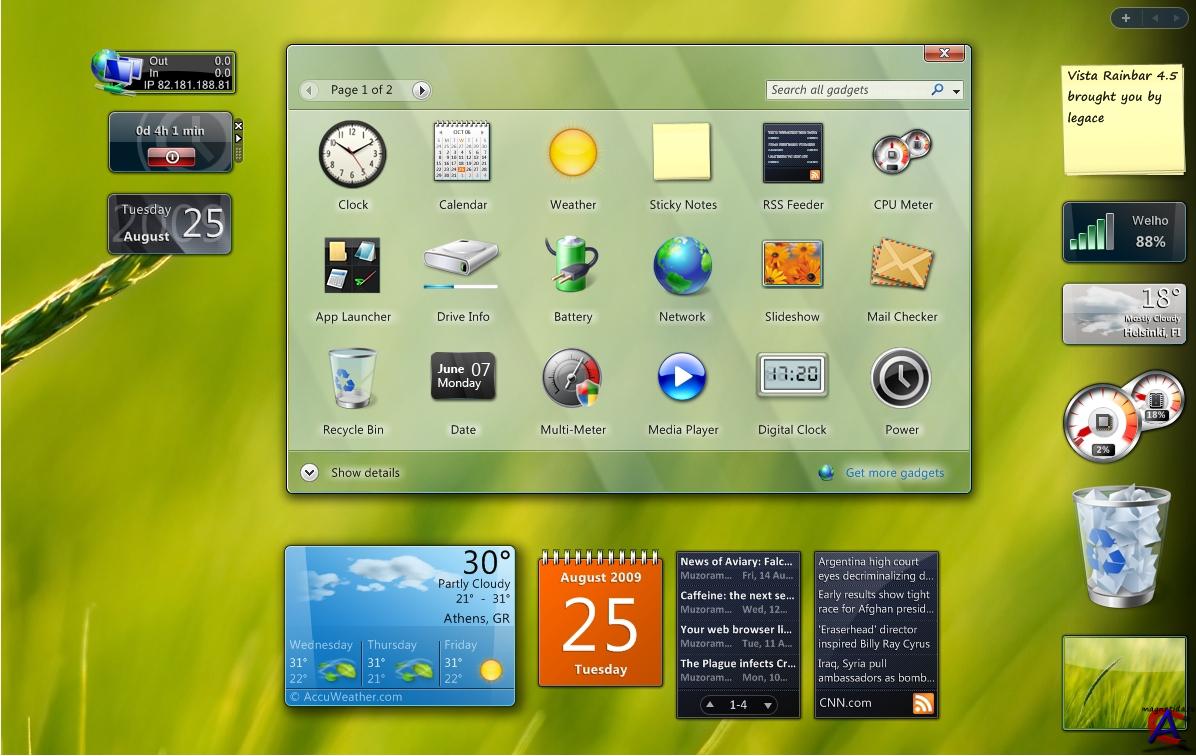Click the Recycle Bin gadget icon

coord(352,378)
